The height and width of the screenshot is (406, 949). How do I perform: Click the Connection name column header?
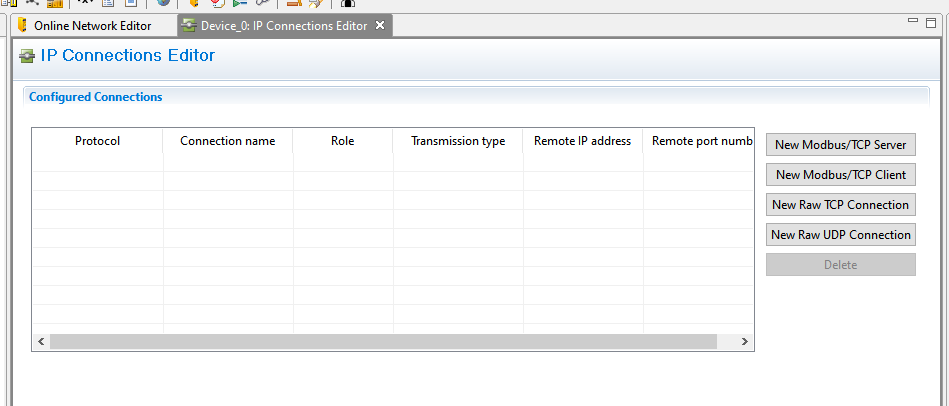click(x=228, y=141)
